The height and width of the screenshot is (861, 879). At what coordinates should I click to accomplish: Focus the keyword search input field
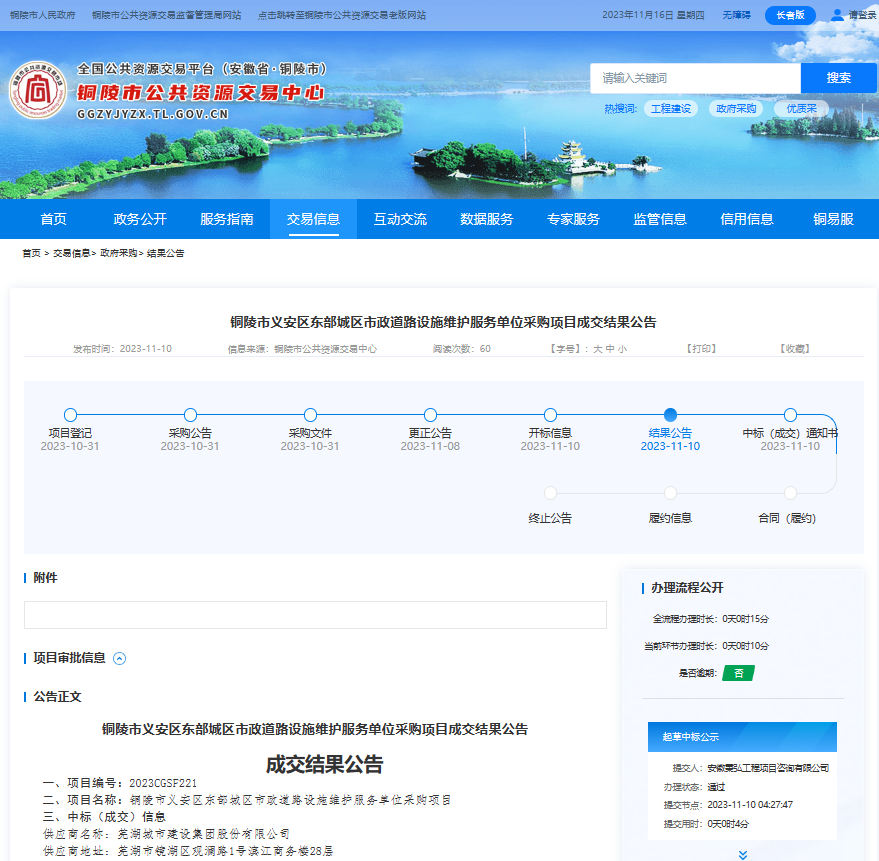[x=695, y=78]
